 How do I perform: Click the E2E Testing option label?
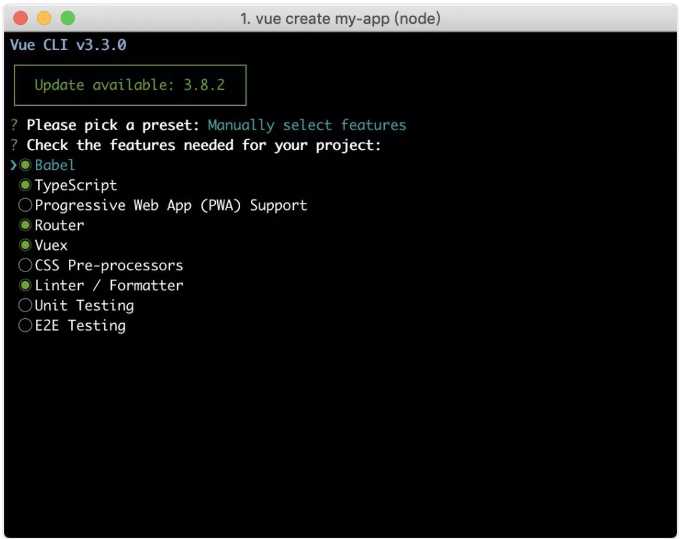click(80, 325)
